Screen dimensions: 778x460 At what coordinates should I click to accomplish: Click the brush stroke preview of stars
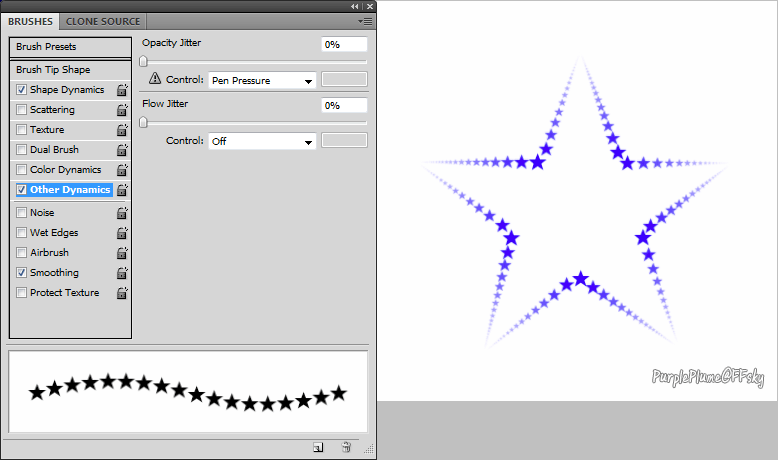pos(188,392)
